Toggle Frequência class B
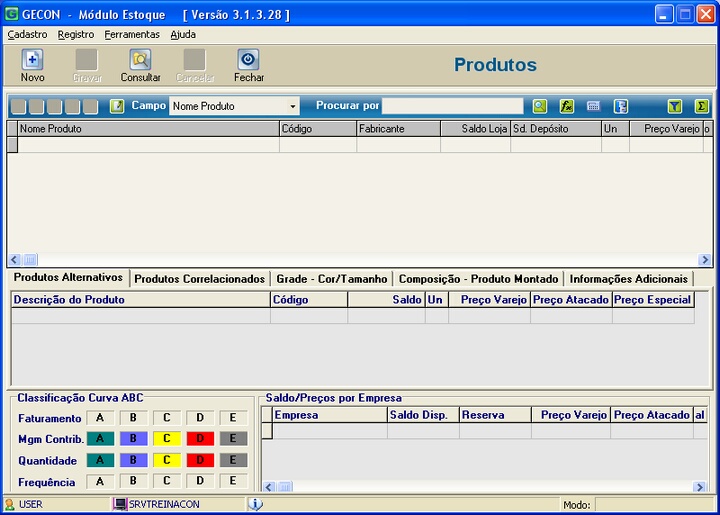The height and width of the screenshot is (515, 720). [x=133, y=481]
